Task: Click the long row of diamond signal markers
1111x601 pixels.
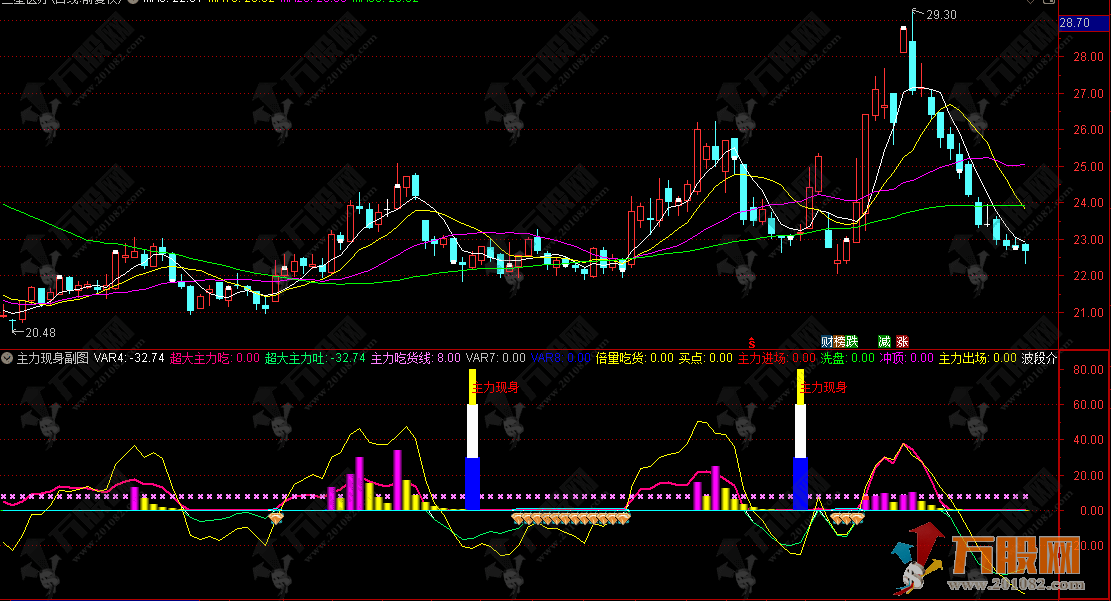Action: pos(571,517)
